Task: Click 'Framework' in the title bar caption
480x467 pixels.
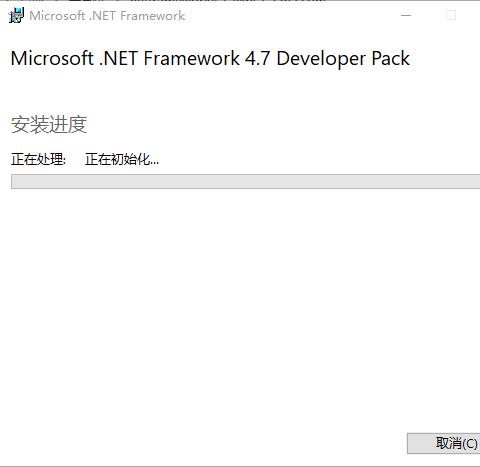Action: [153, 16]
